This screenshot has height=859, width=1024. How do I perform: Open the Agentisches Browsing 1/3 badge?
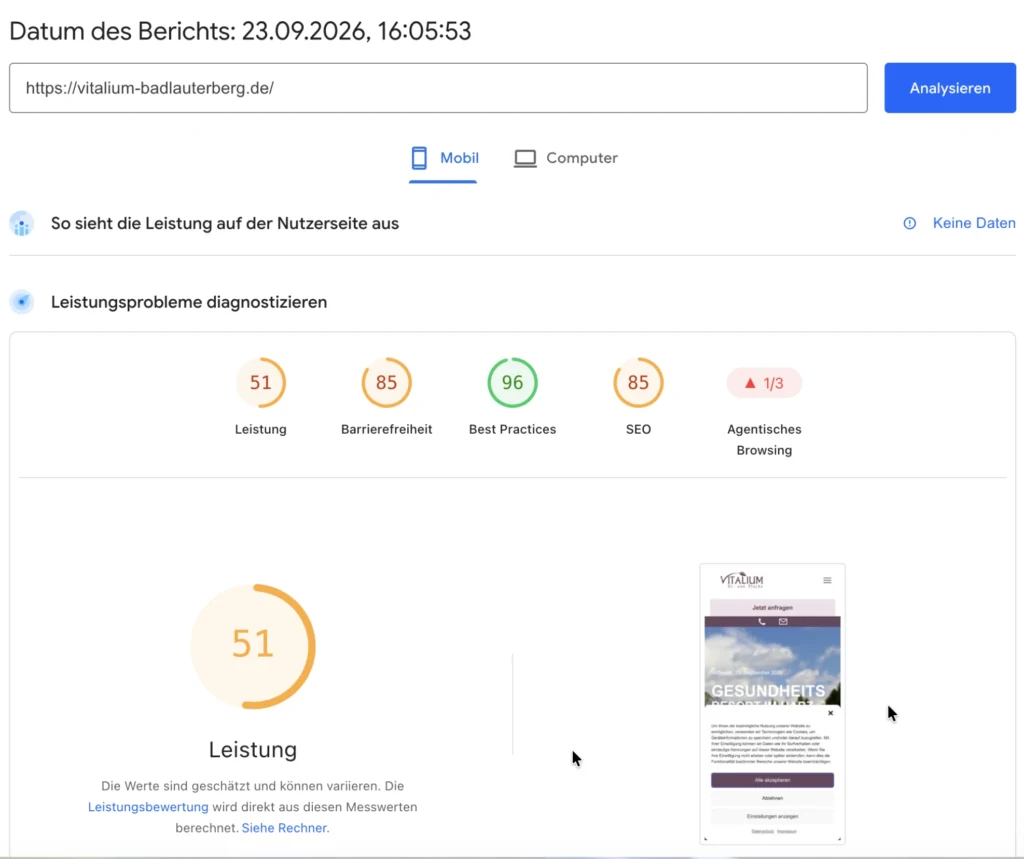tap(764, 383)
